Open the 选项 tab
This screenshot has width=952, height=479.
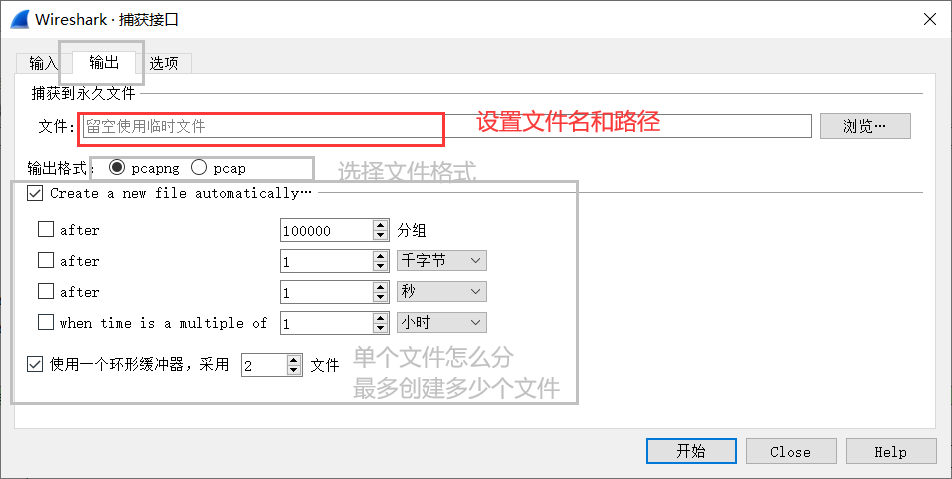click(x=164, y=63)
